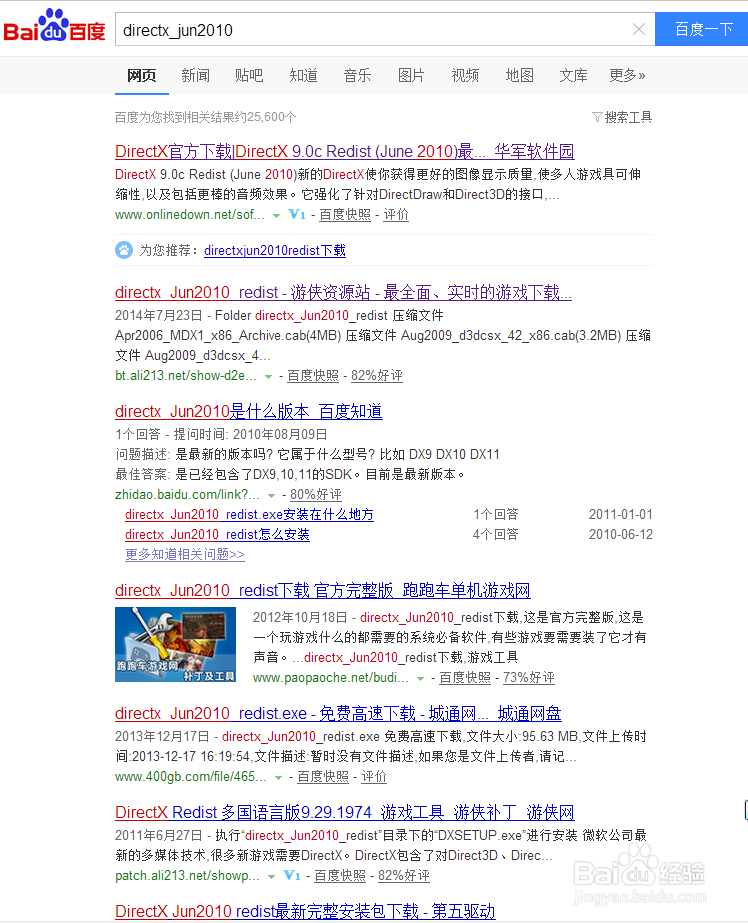Viewport: 748px width, 923px height.
Task: Switch to the 知道 tab
Action: click(303, 75)
